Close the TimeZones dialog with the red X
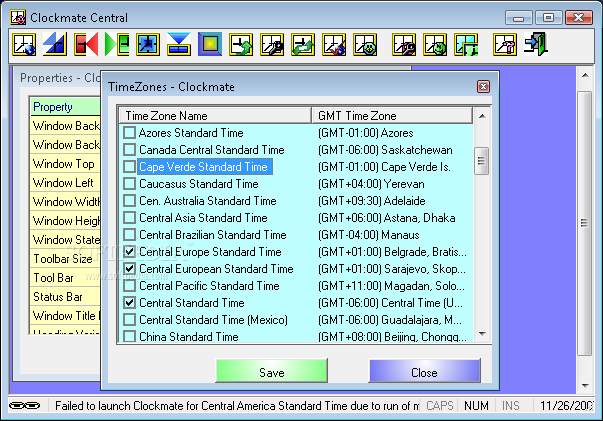The image size is (603, 421). (483, 87)
